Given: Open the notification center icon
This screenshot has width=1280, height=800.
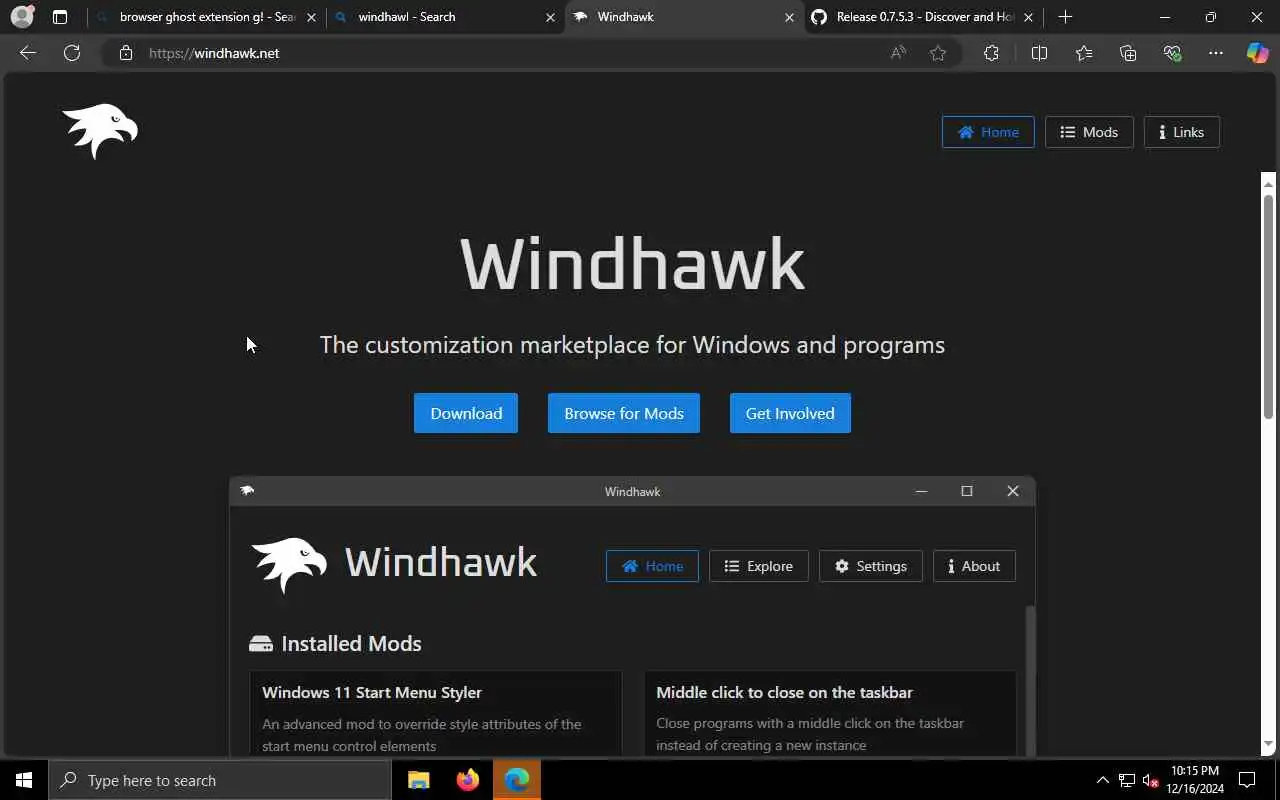Looking at the screenshot, I should pyautogui.click(x=1248, y=780).
